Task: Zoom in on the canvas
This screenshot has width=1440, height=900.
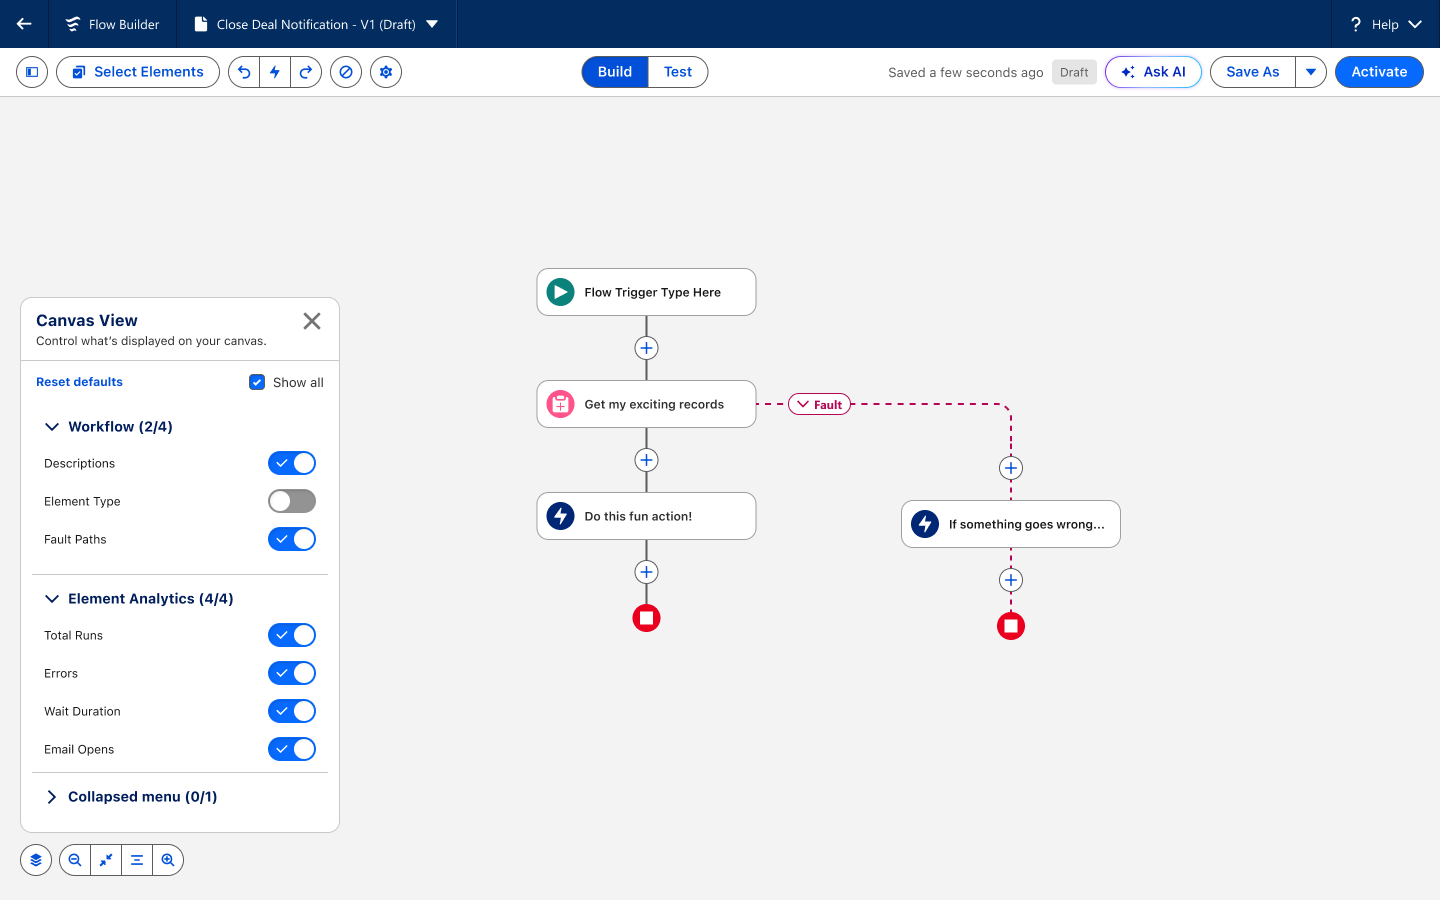Action: point(168,860)
